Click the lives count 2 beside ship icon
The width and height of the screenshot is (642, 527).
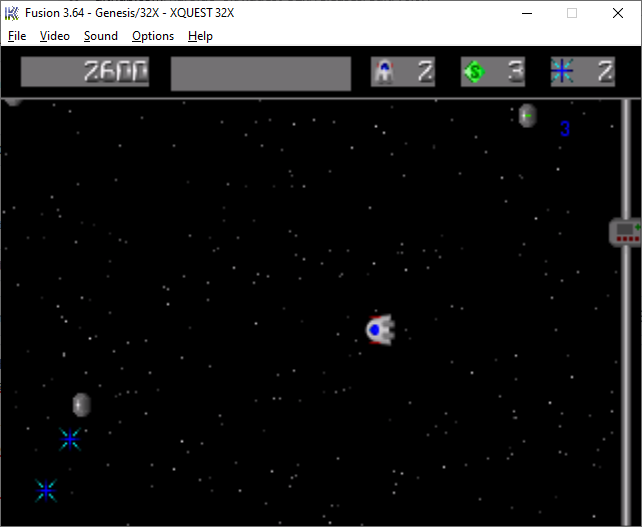[x=425, y=72]
